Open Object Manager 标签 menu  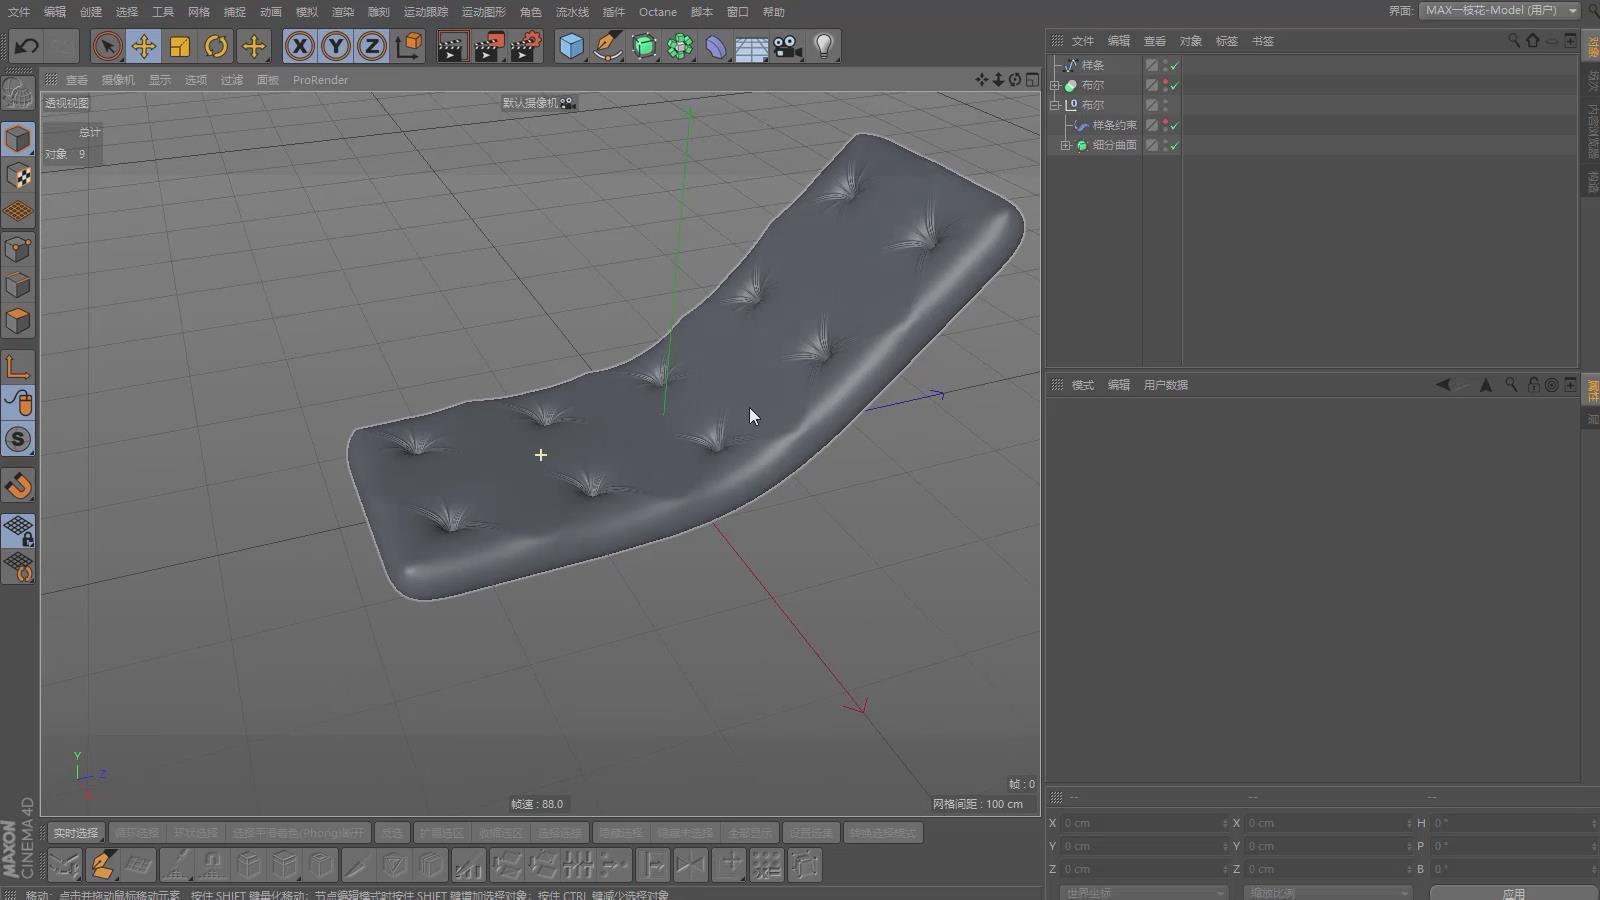[x=1227, y=41]
